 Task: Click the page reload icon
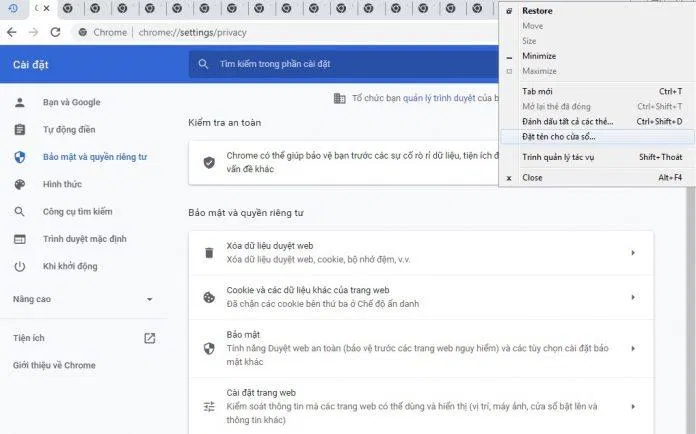(x=55, y=32)
